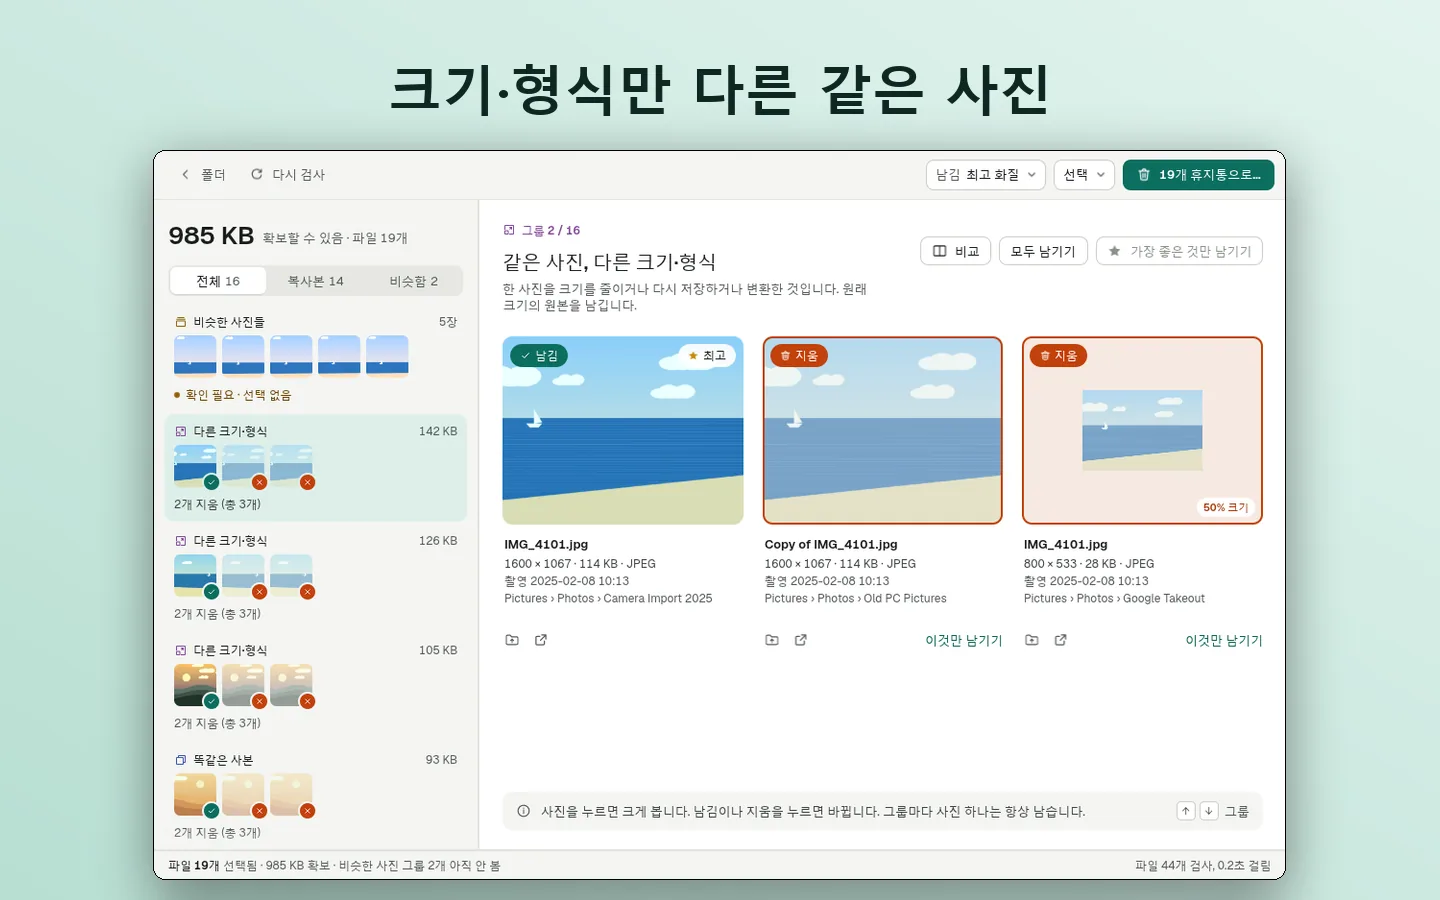Toggle the 지움 badge on Copy of IMG_4101
Image resolution: width=1440 pixels, height=900 pixels.
tap(799, 355)
